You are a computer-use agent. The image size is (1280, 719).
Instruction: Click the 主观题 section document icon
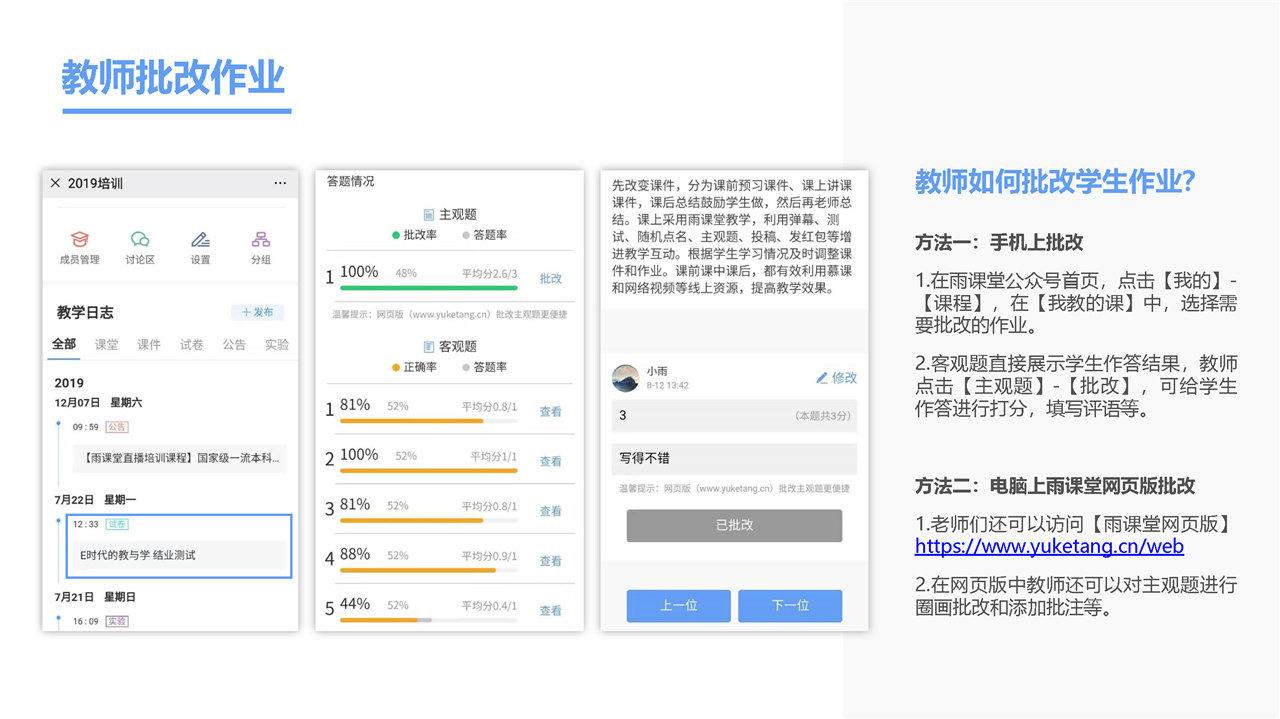pos(428,214)
